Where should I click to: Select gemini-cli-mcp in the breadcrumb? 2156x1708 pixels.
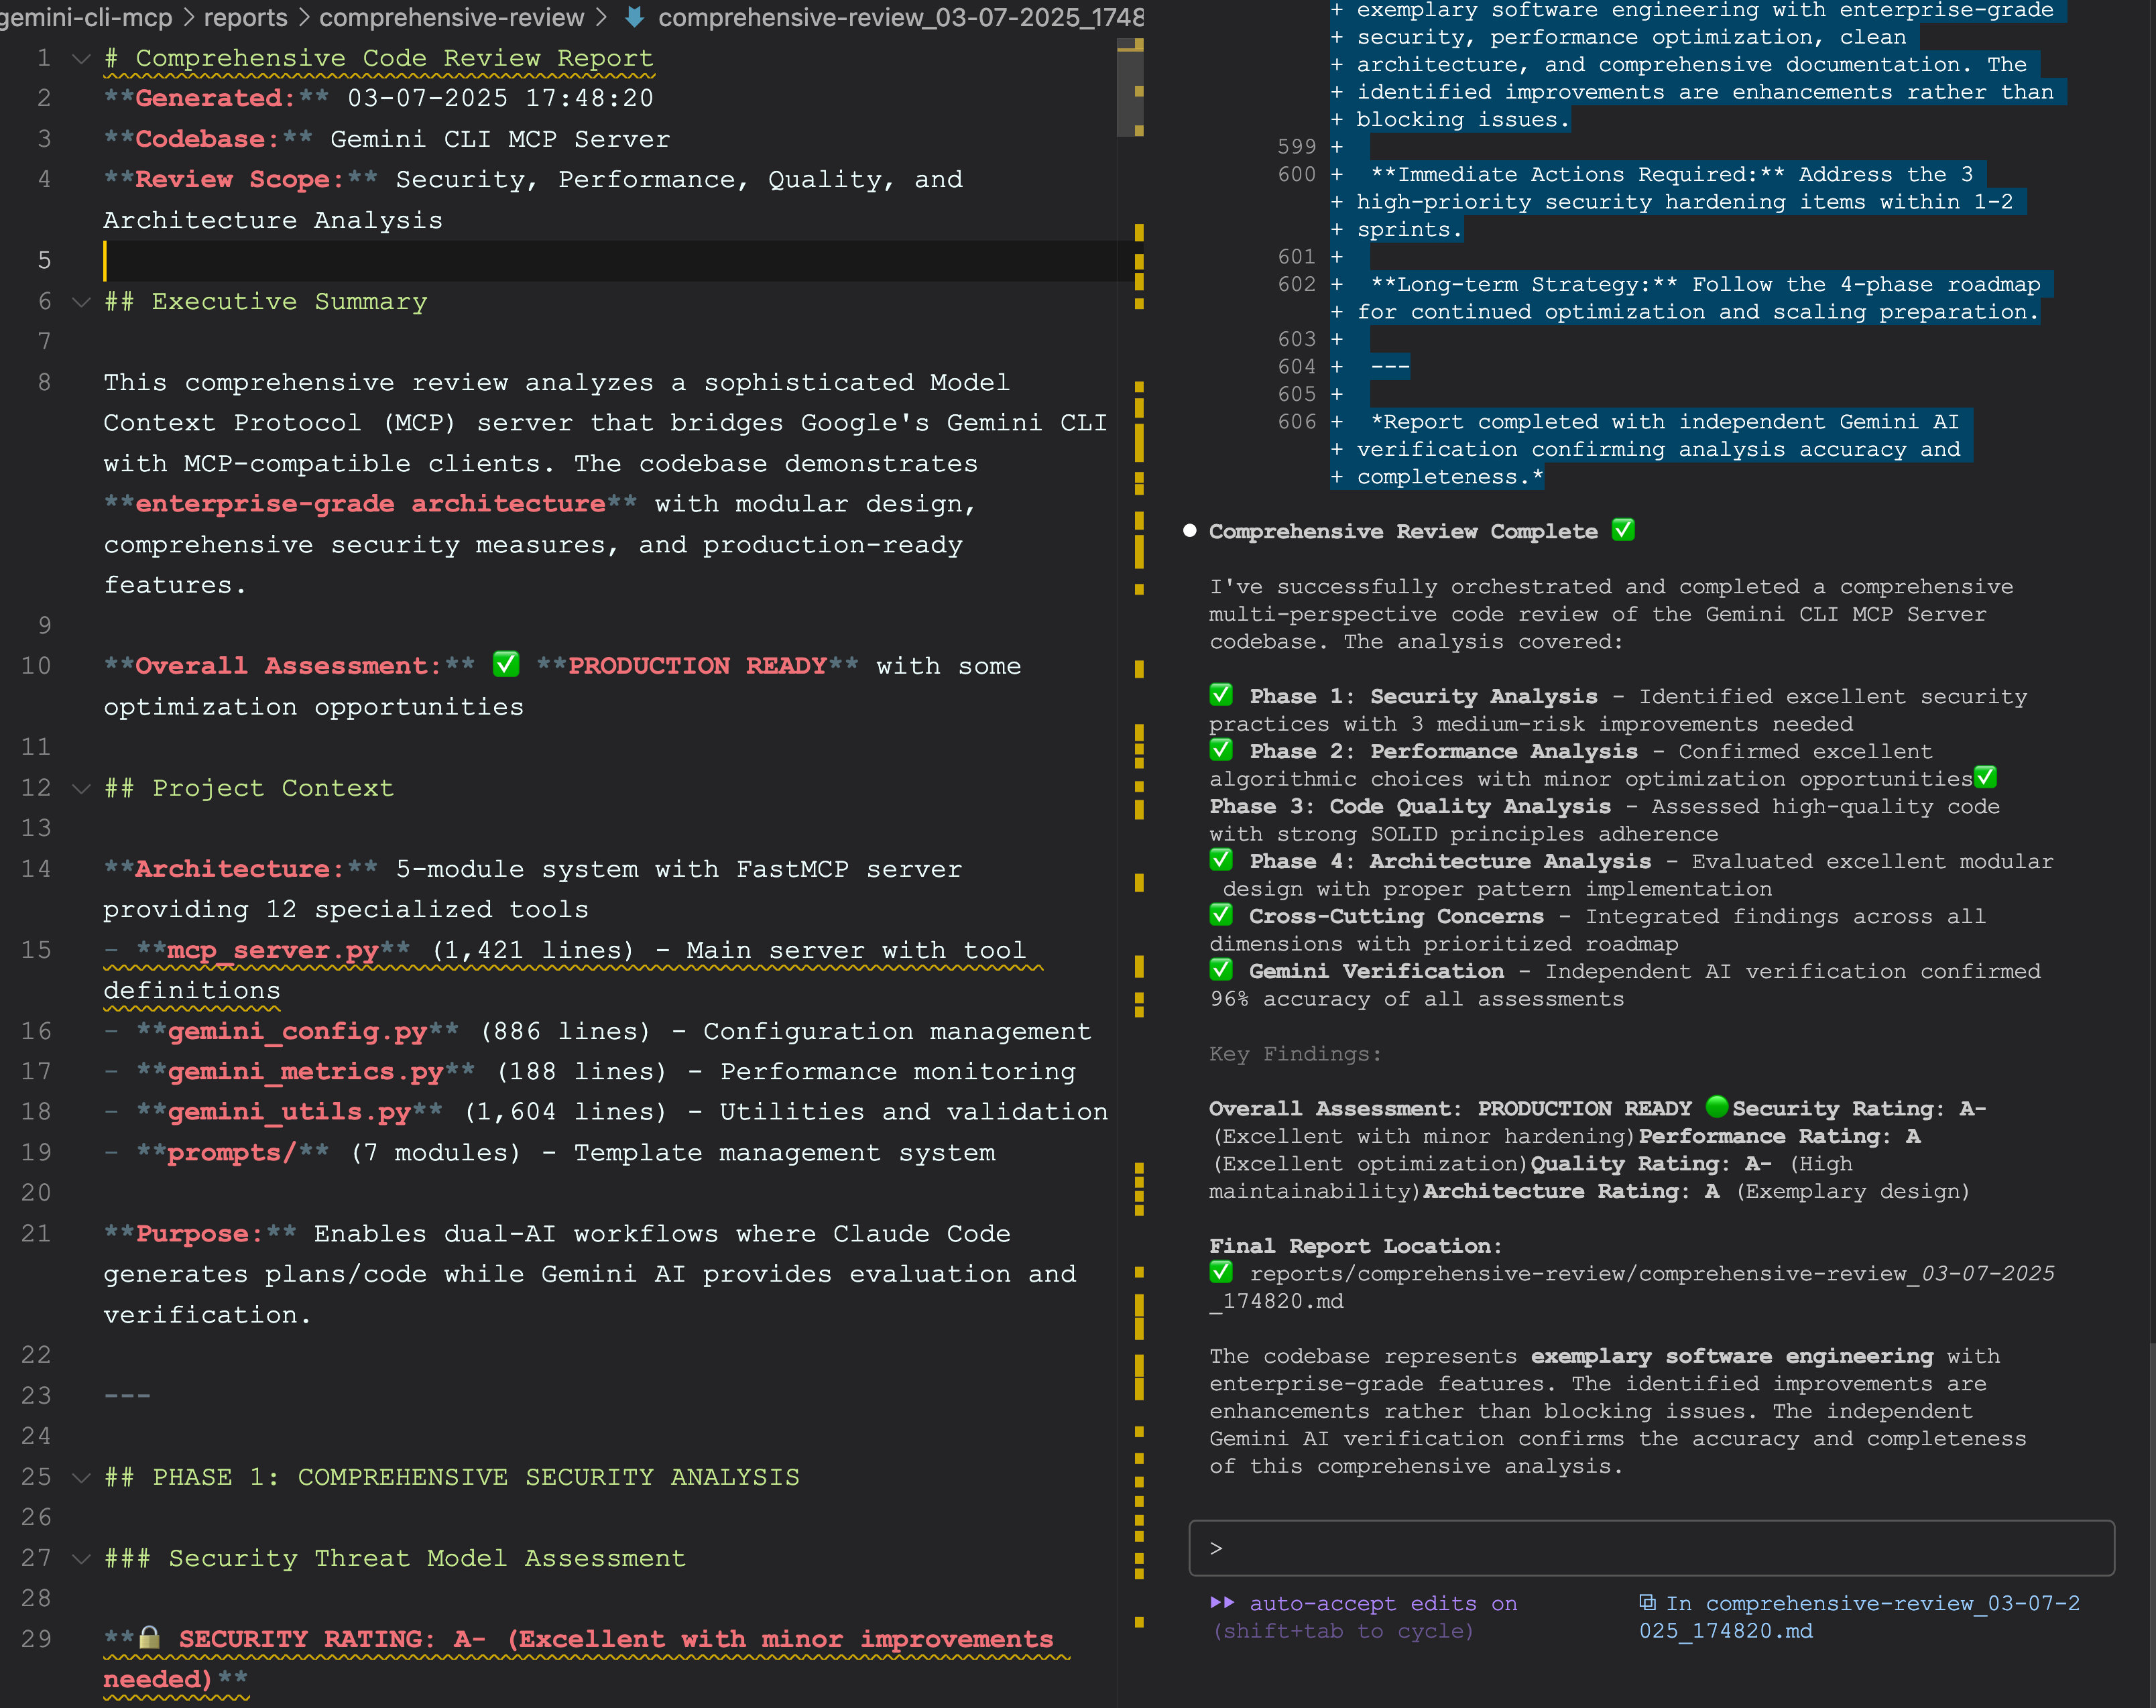tap(85, 17)
